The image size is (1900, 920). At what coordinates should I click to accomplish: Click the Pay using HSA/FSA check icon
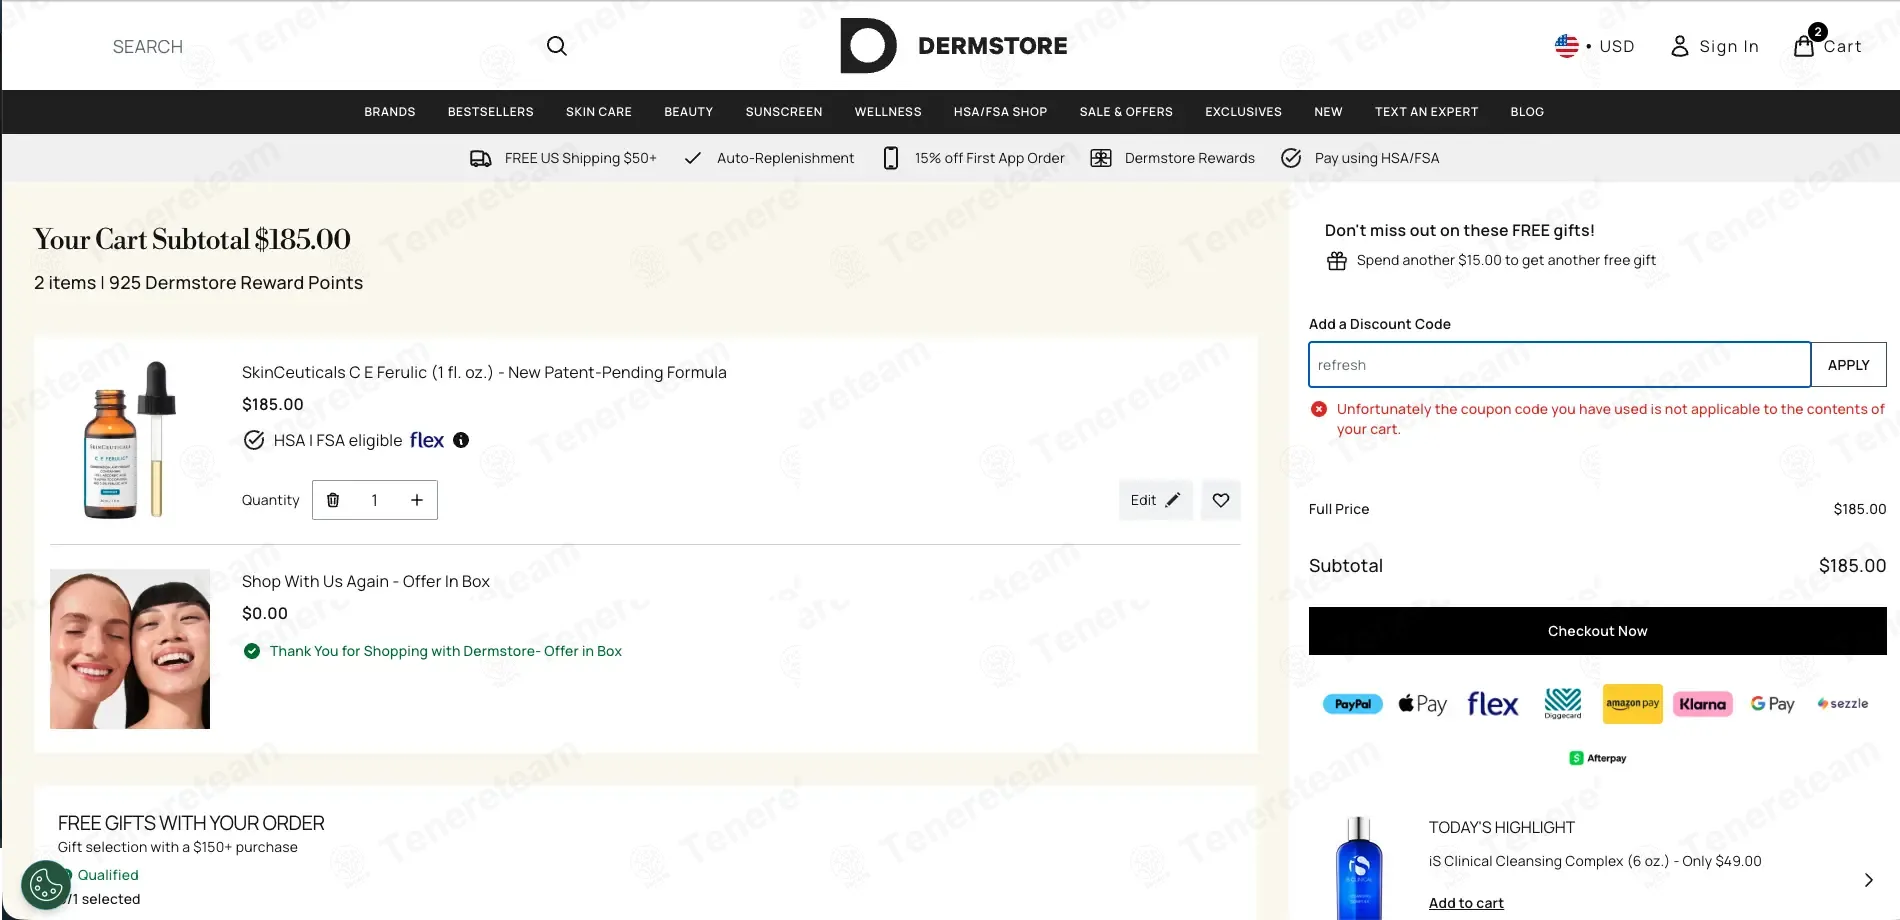click(x=1291, y=158)
